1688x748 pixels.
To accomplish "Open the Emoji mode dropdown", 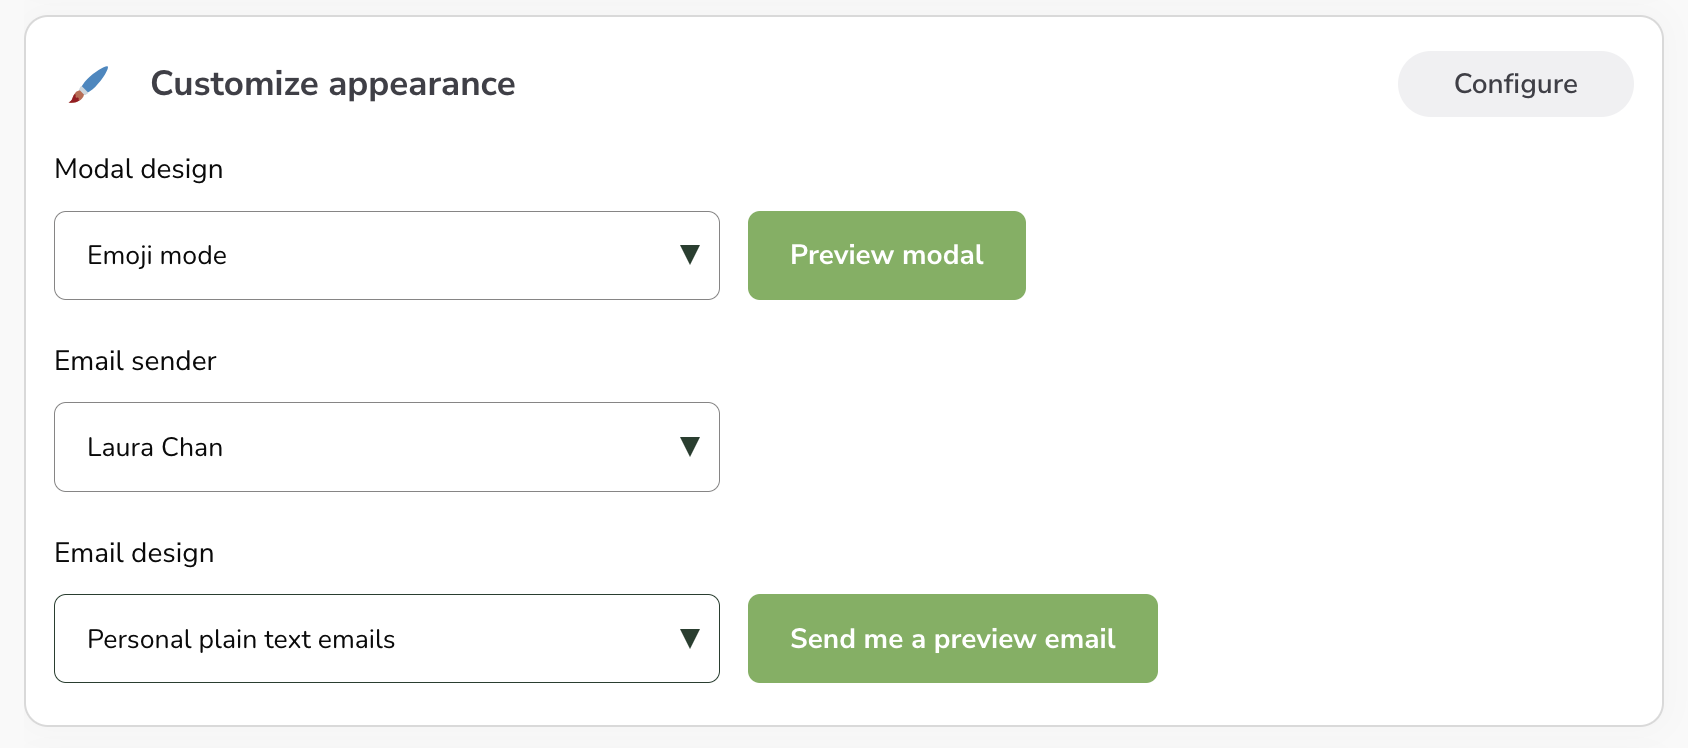I will pyautogui.click(x=386, y=255).
